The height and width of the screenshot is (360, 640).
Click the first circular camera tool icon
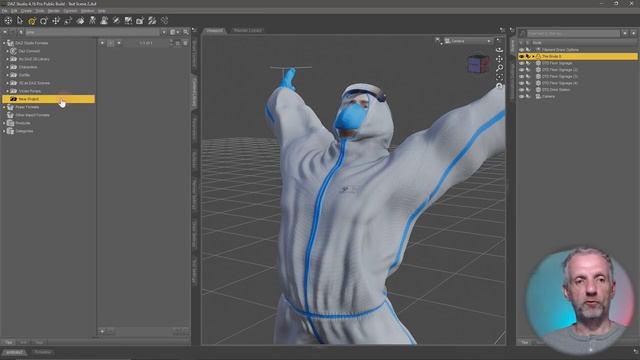[8, 20]
